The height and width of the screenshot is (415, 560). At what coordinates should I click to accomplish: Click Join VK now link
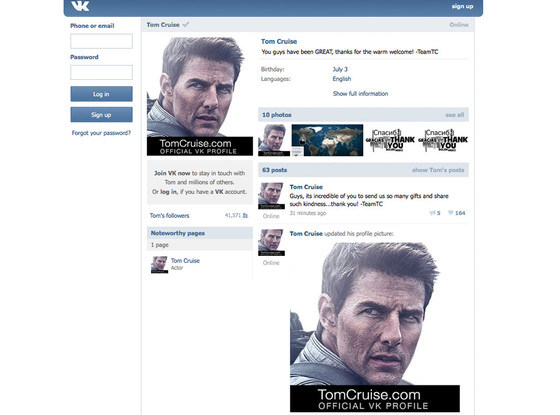[172, 173]
